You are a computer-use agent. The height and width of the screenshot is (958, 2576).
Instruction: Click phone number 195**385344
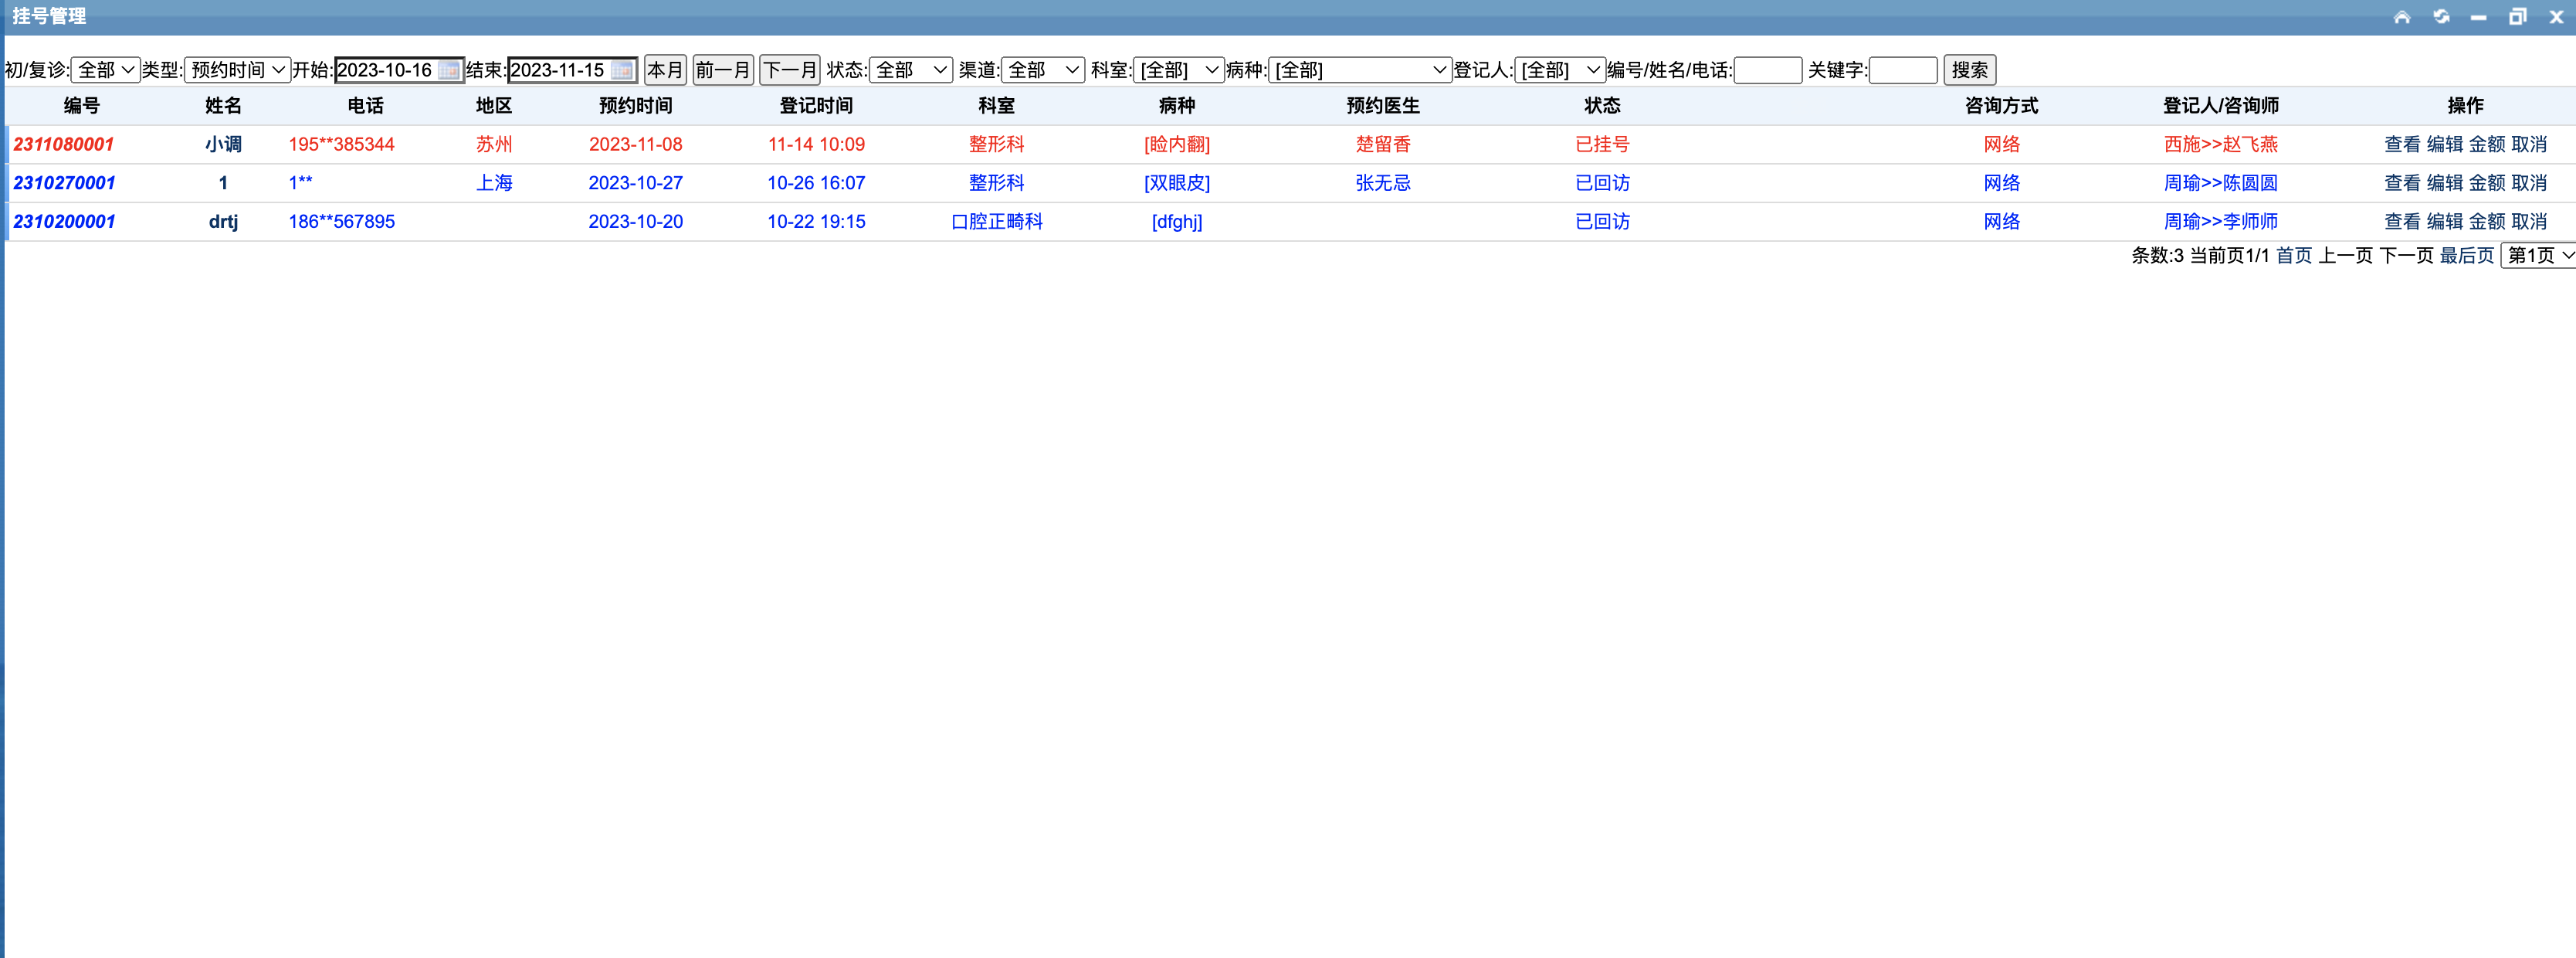342,144
